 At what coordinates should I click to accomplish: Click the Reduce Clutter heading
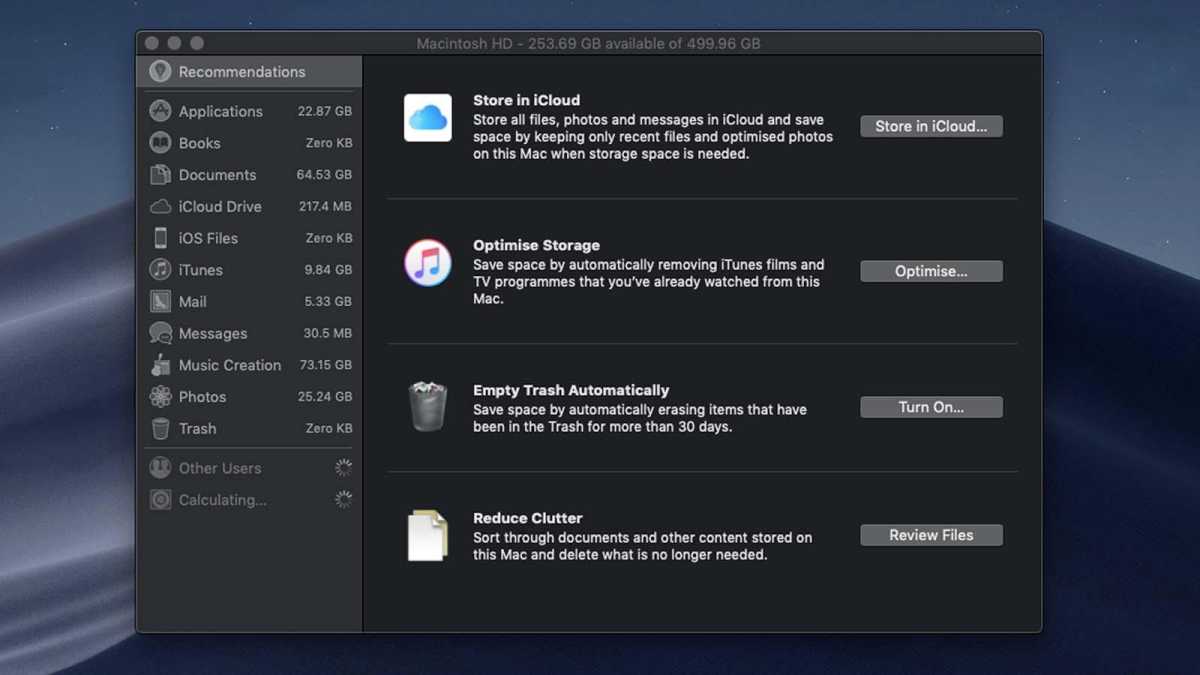click(x=528, y=518)
